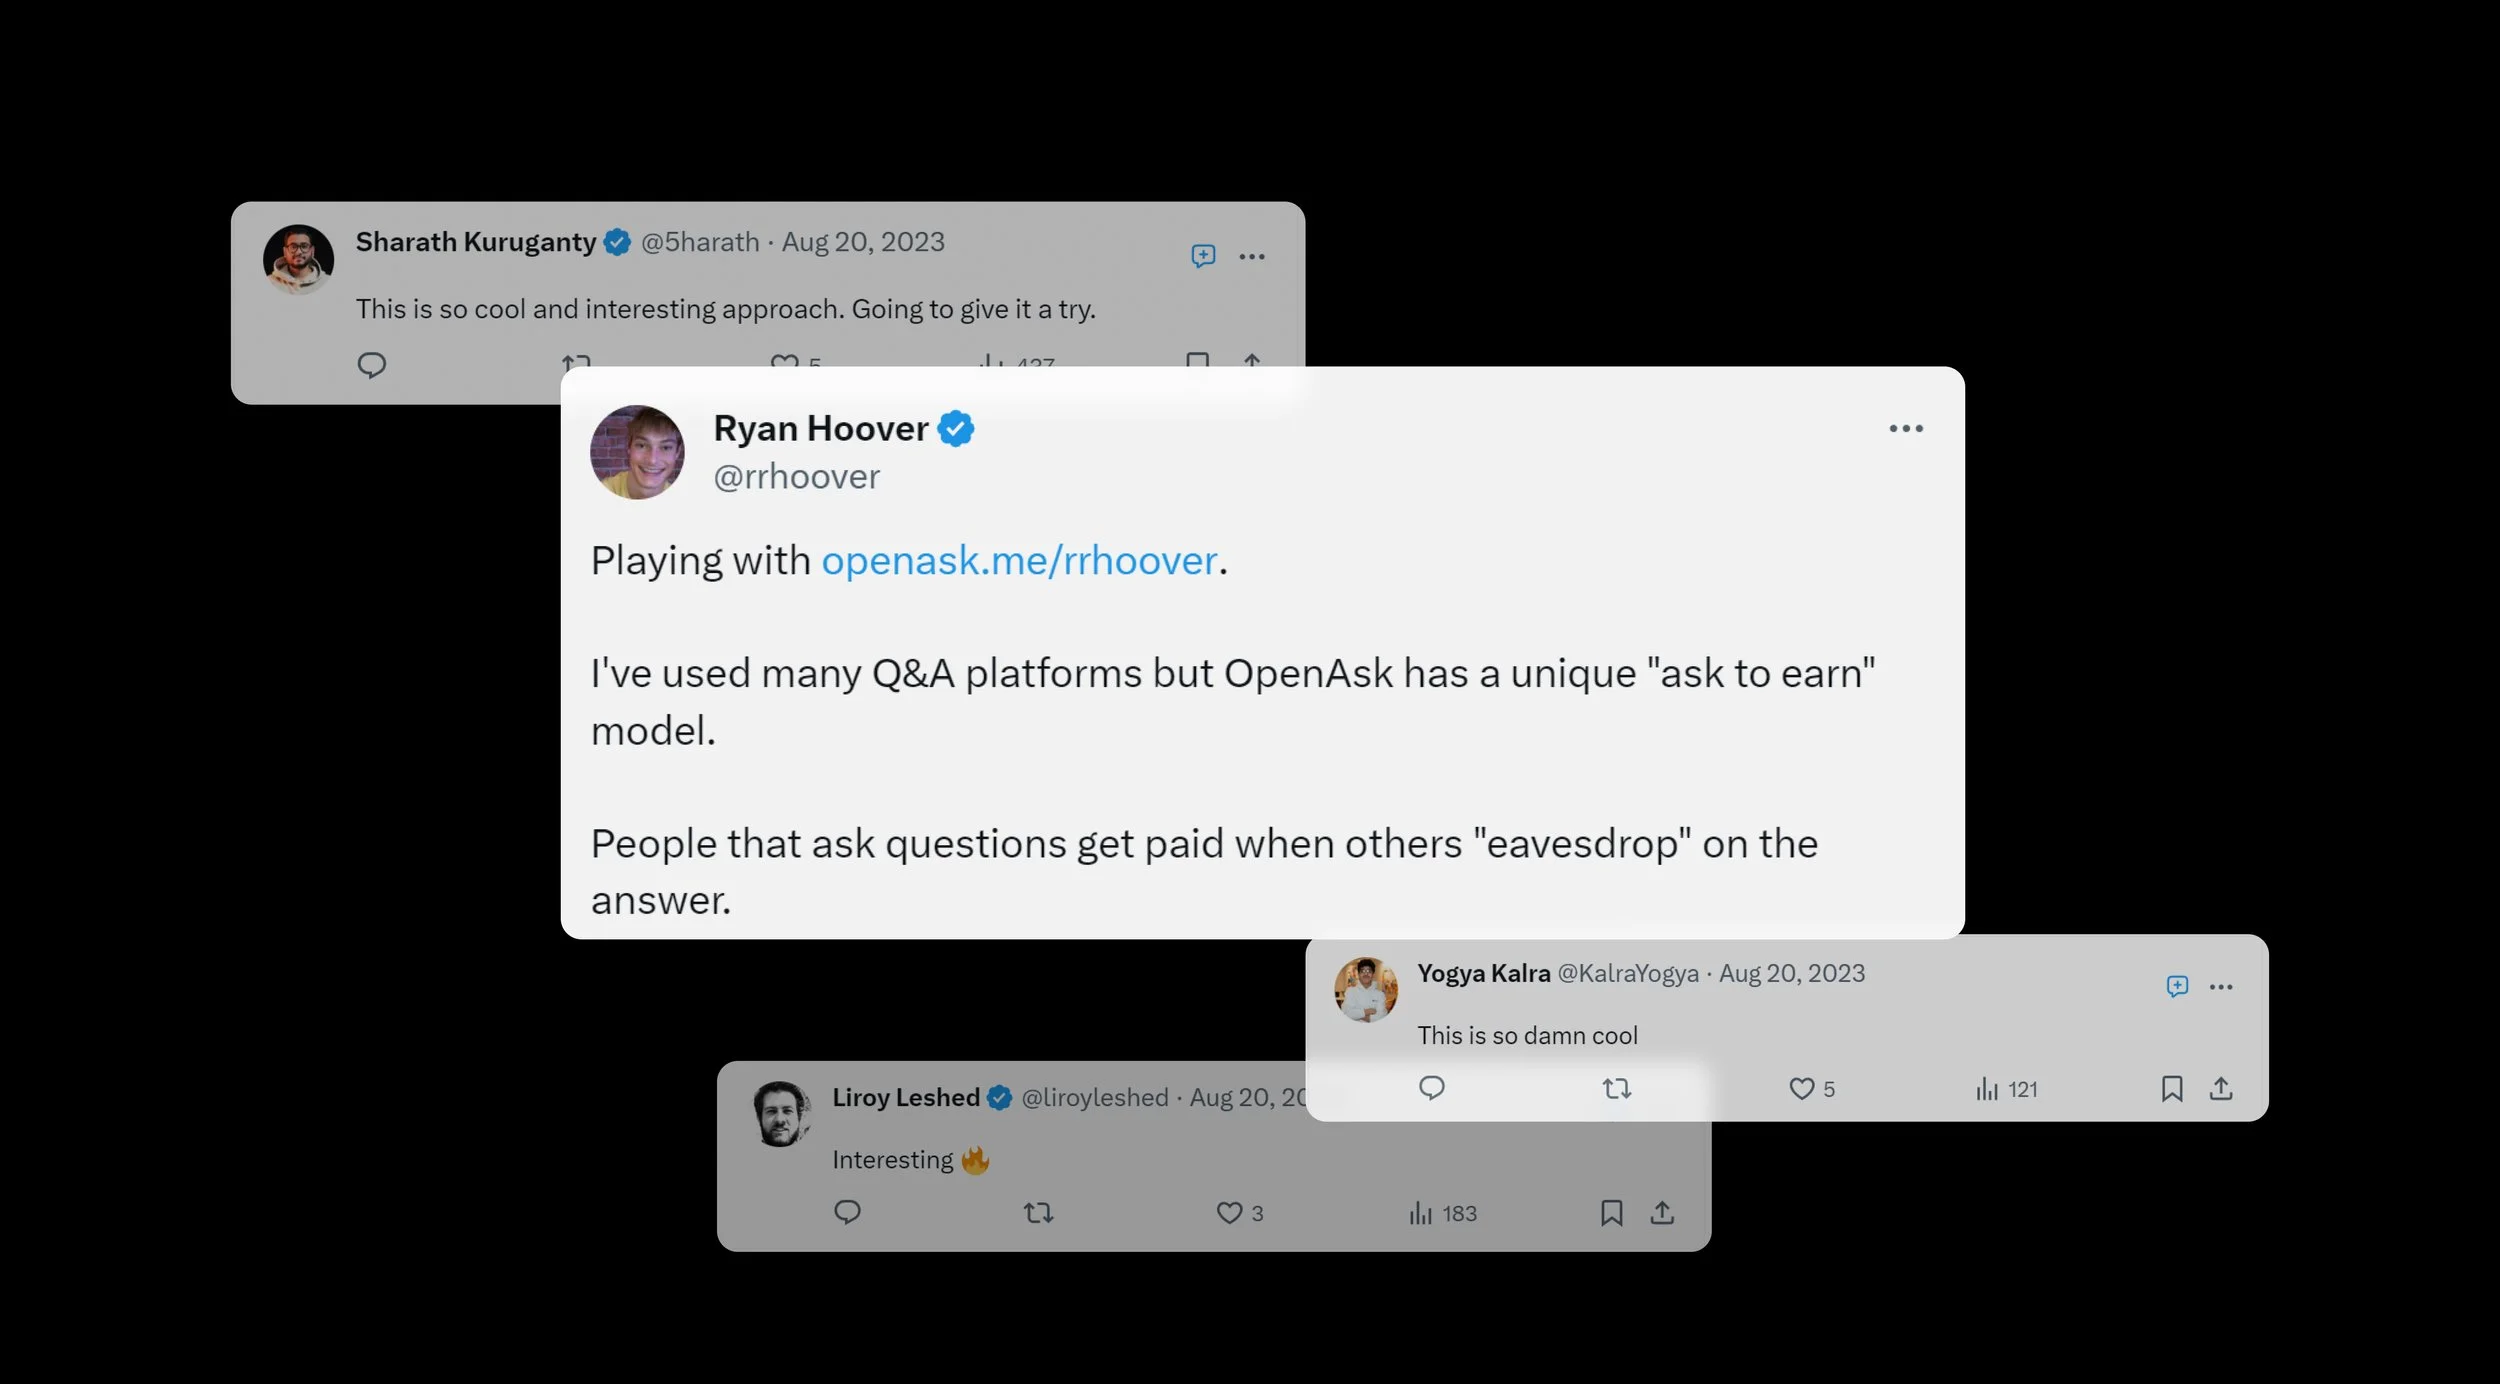The height and width of the screenshot is (1384, 2500).
Task: Reply to Liroy Leshed's tweet
Action: 847,1212
